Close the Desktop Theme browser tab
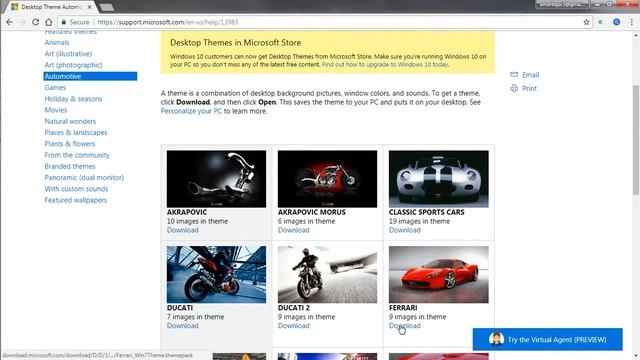640x360 pixels. point(89,7)
